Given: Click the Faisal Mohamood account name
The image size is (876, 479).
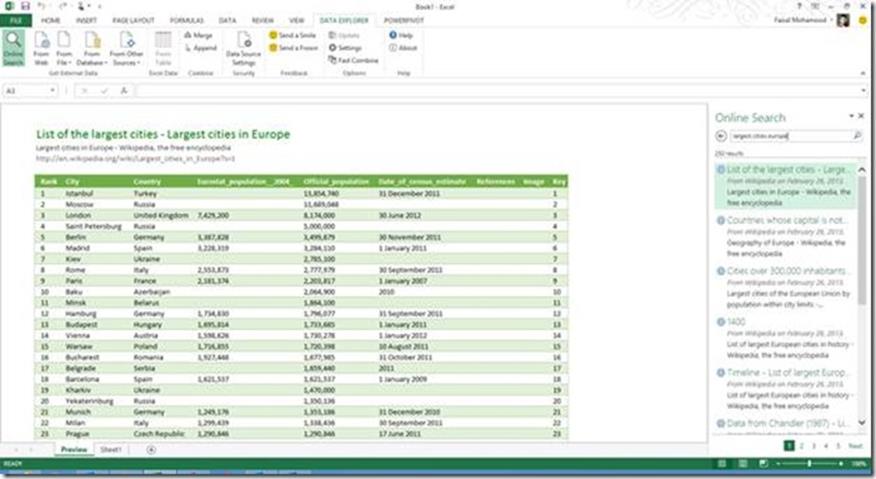Looking at the screenshot, I should (x=800, y=20).
